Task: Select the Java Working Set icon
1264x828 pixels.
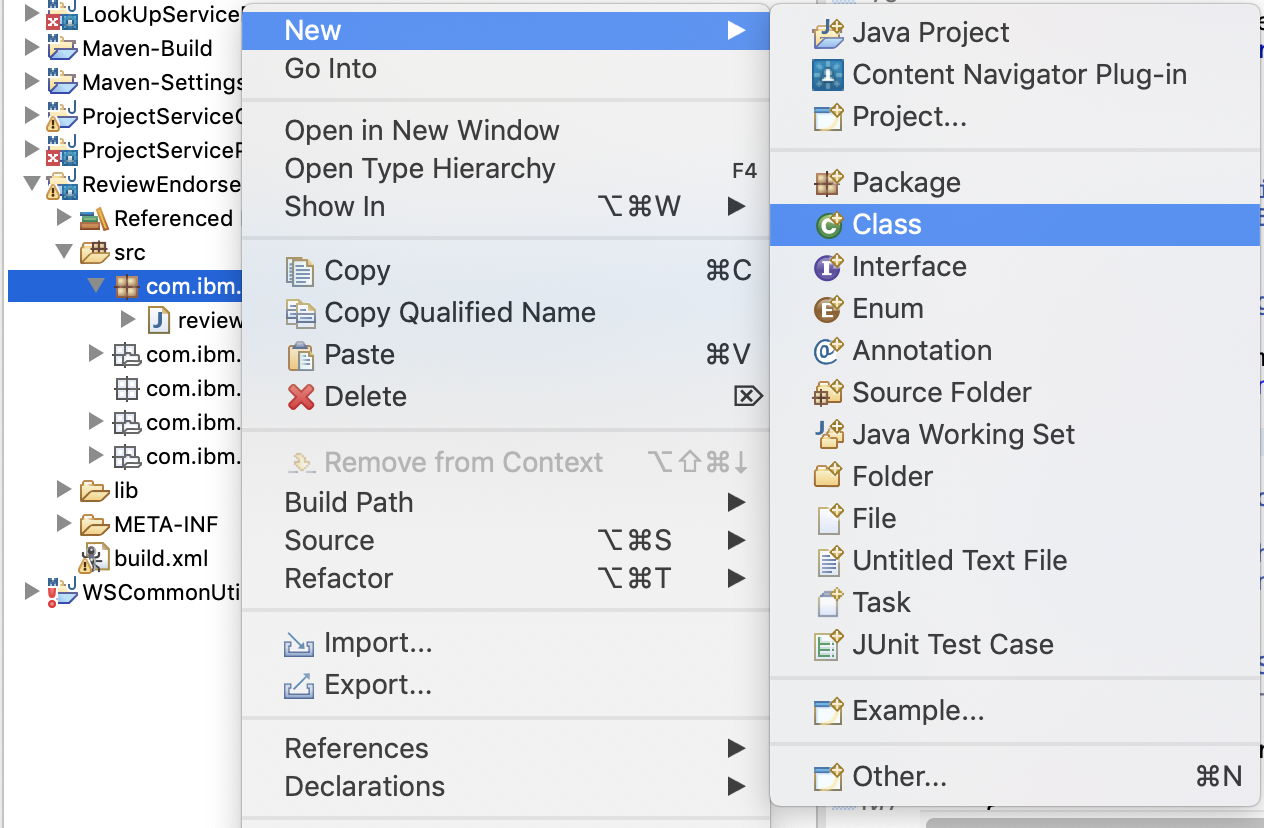Action: click(x=827, y=434)
